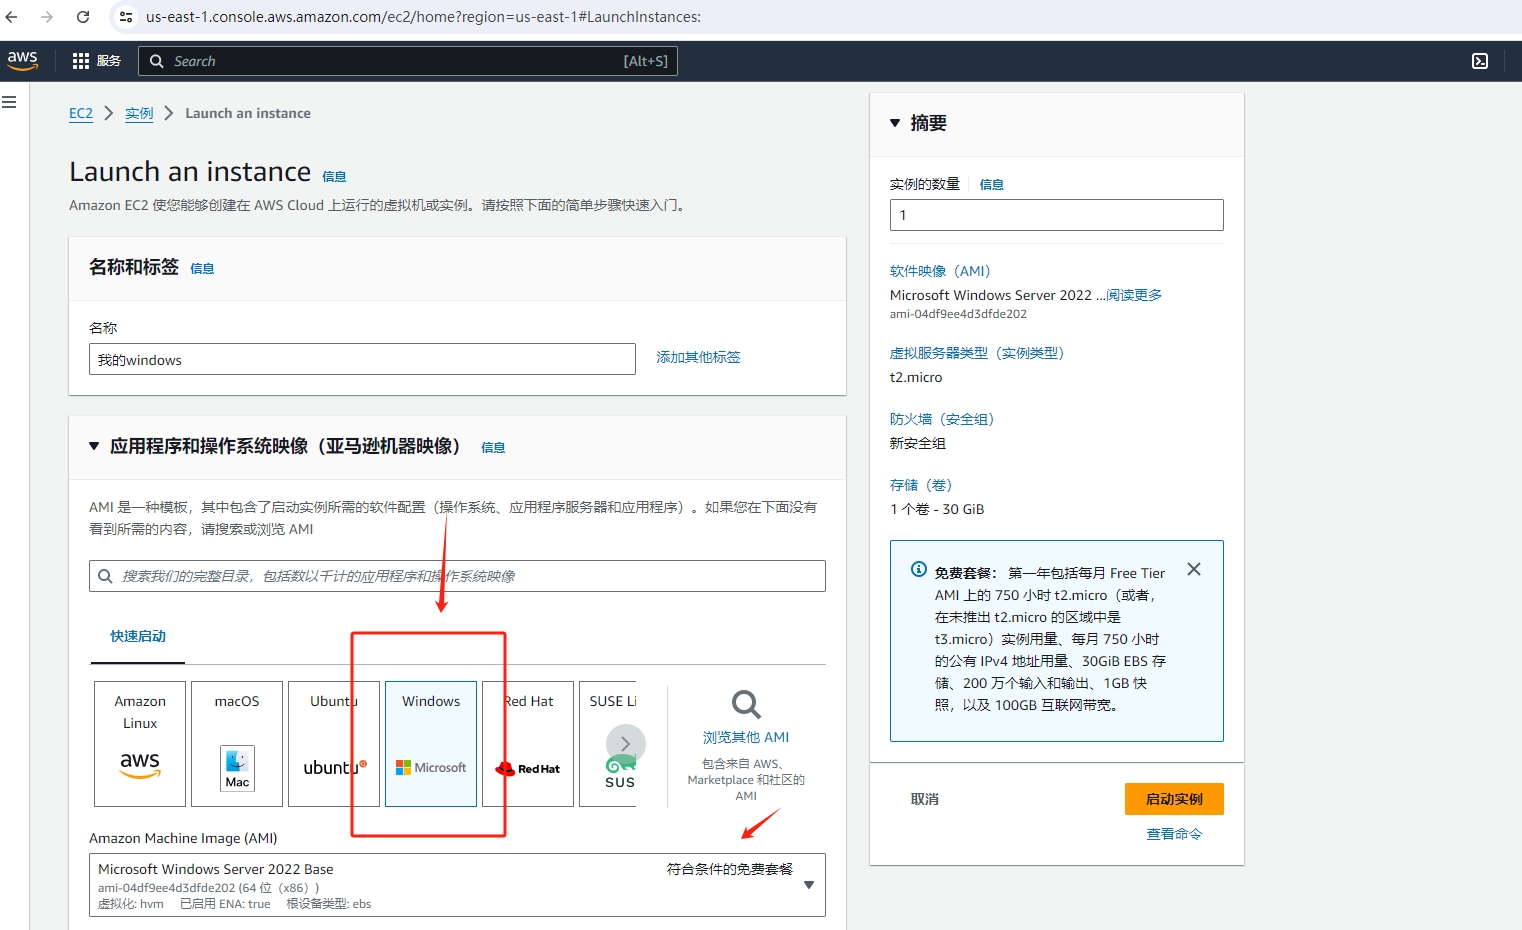This screenshot has width=1522, height=930.
Task: Click the number of instances field
Action: point(1056,215)
